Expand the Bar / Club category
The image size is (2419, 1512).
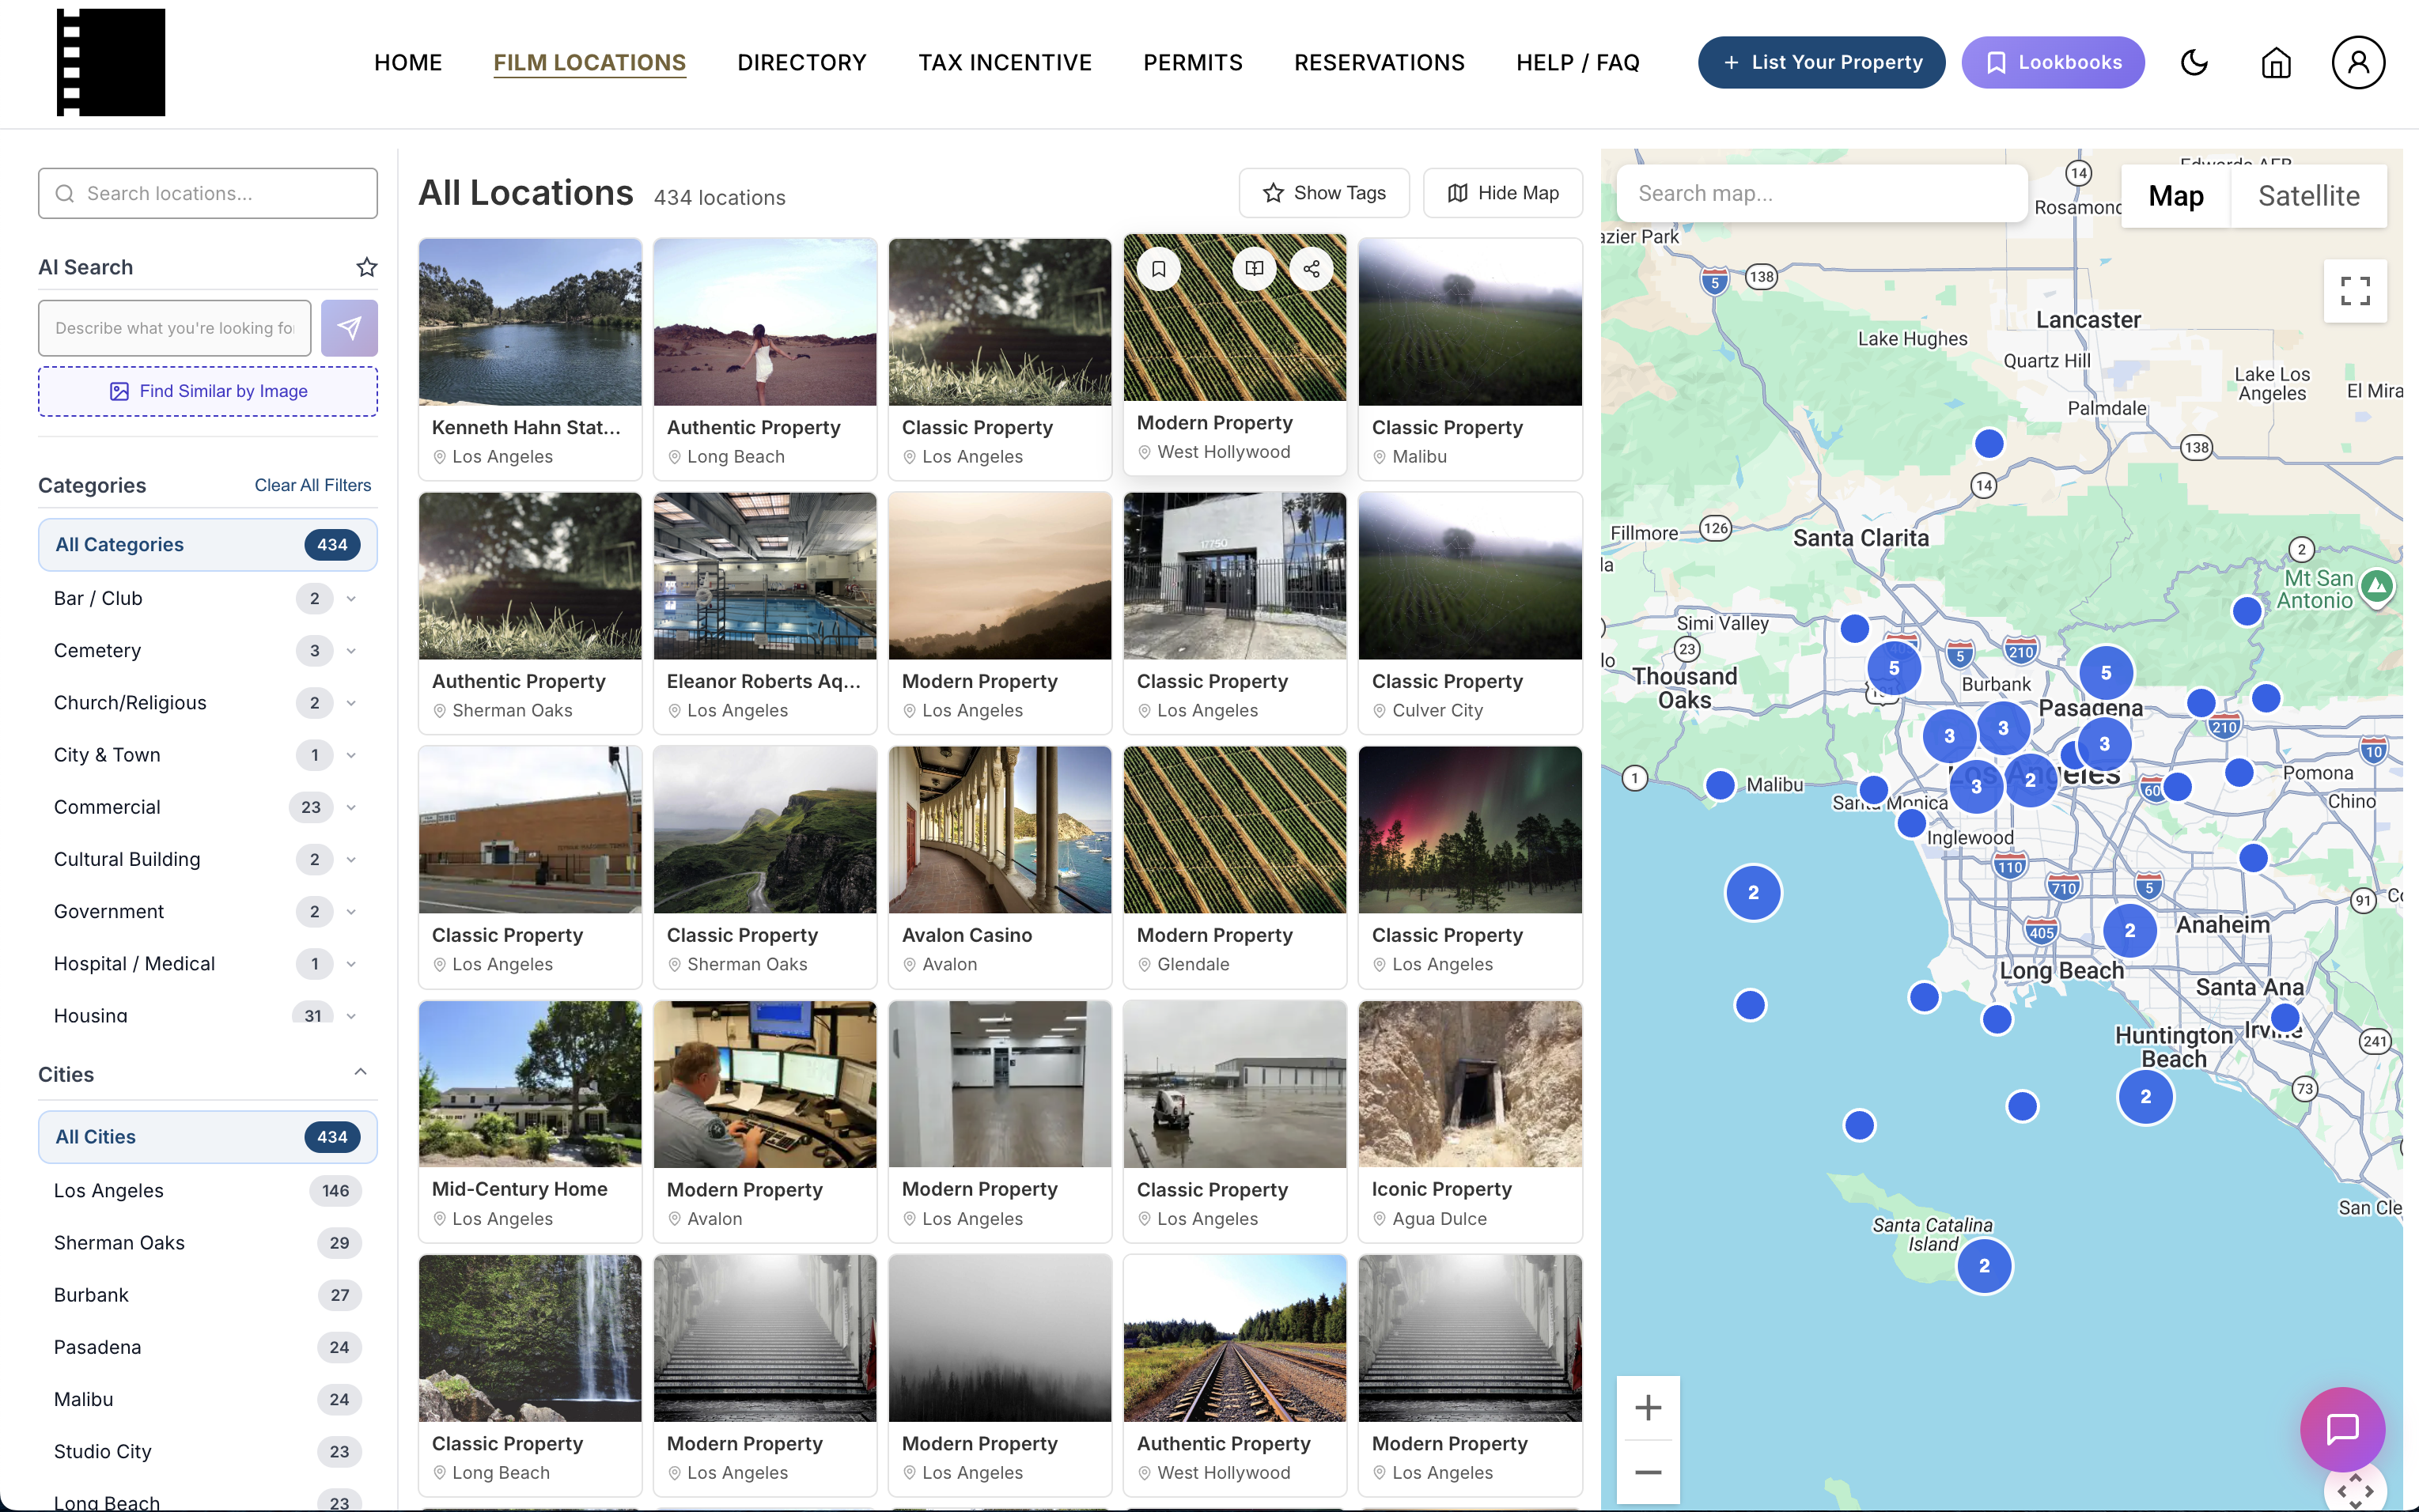click(351, 599)
